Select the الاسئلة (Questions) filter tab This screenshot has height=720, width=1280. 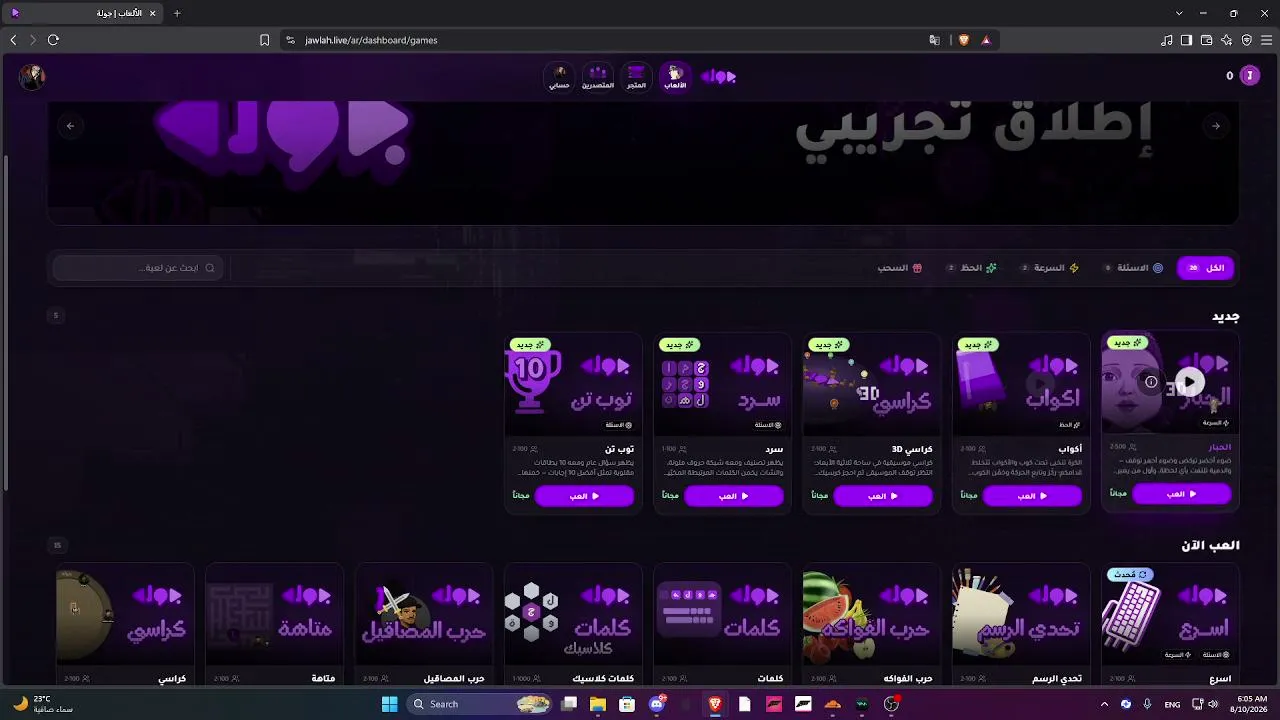coord(1133,268)
